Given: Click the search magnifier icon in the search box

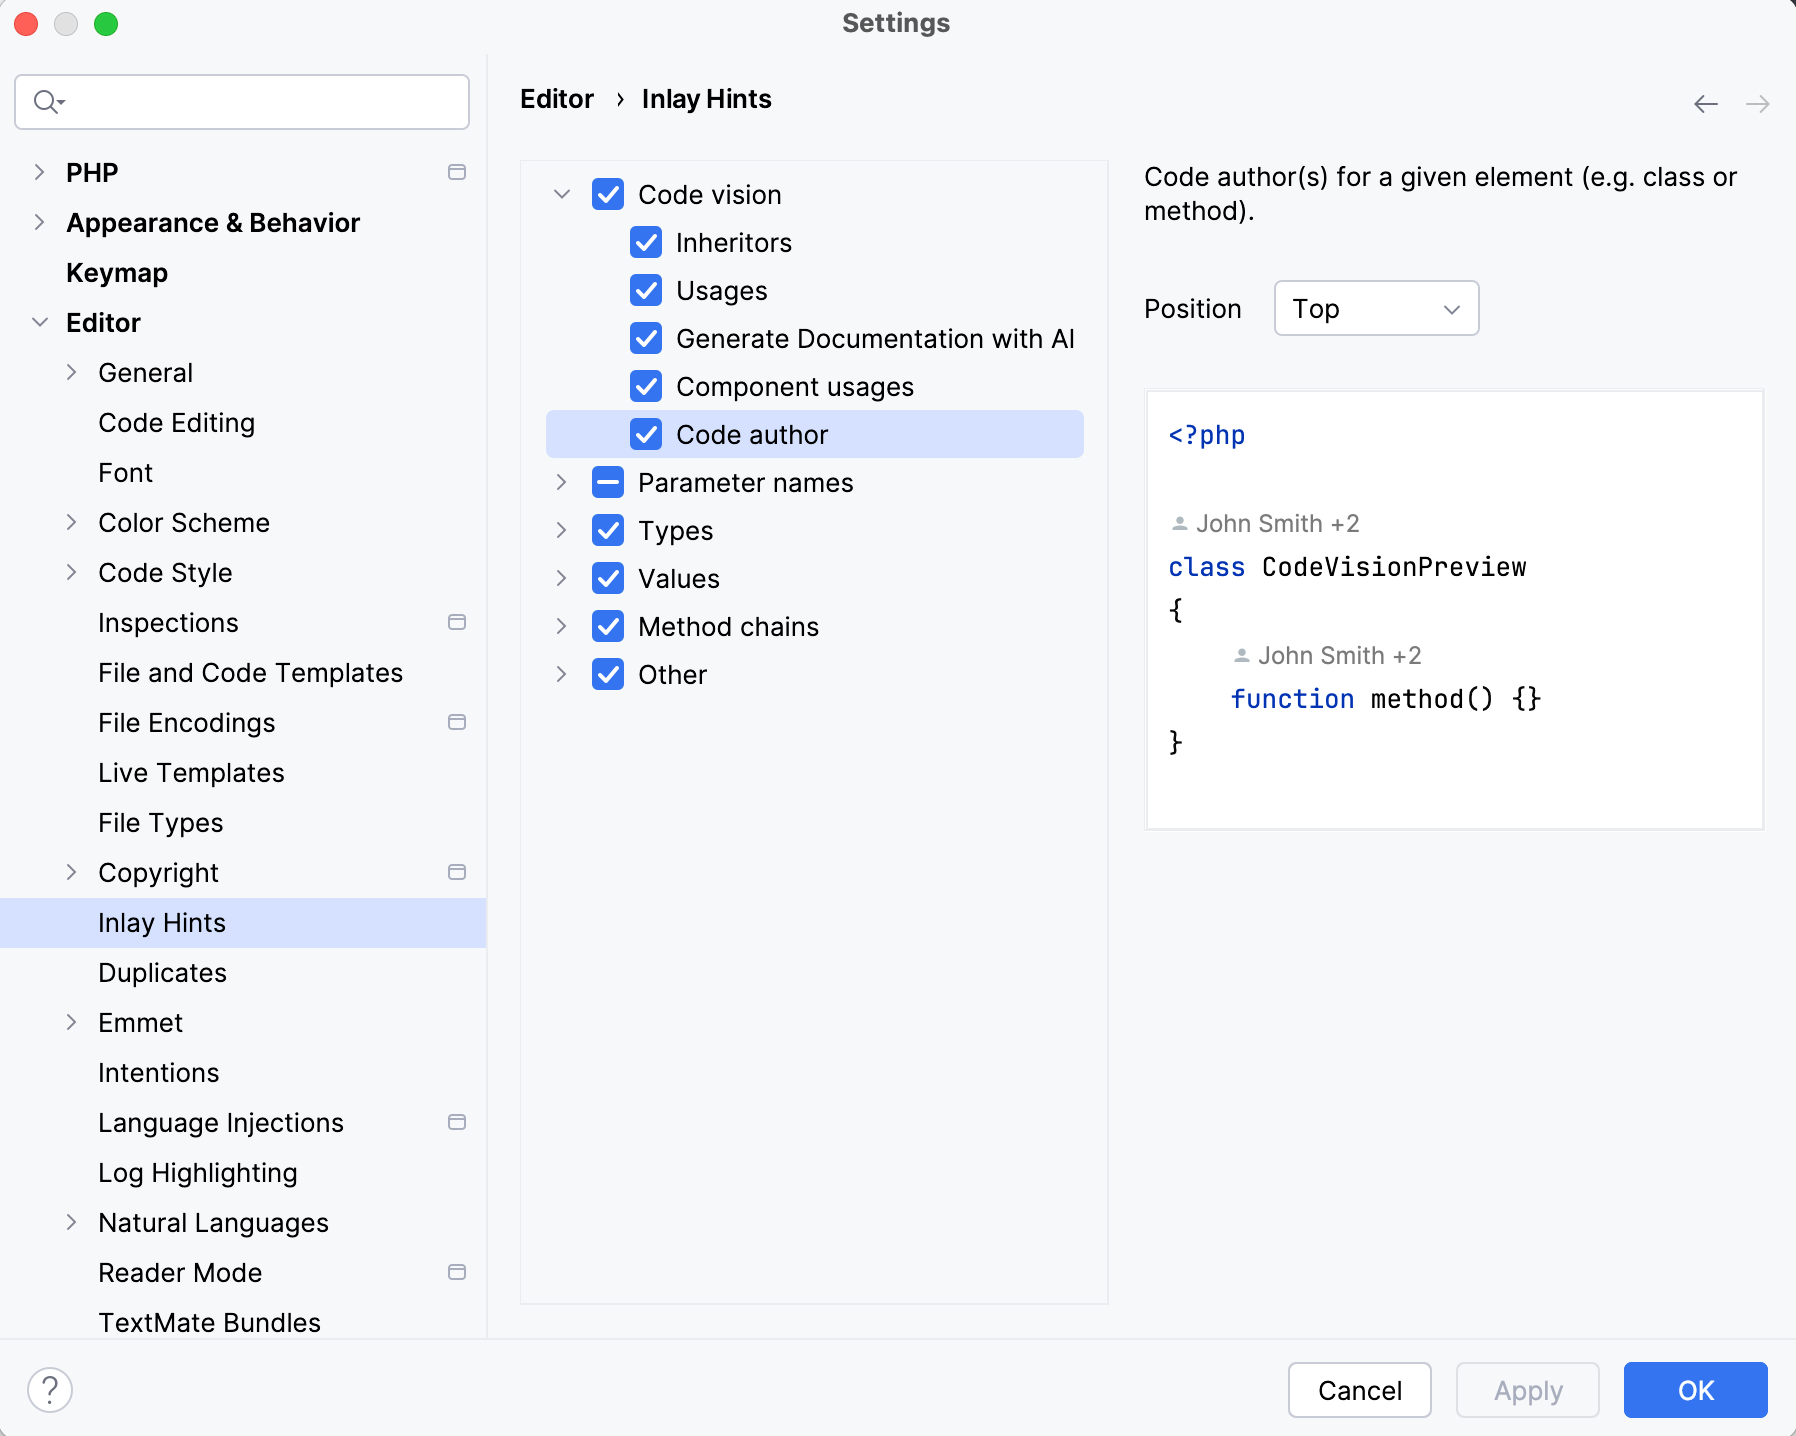Looking at the screenshot, I should click(x=46, y=101).
